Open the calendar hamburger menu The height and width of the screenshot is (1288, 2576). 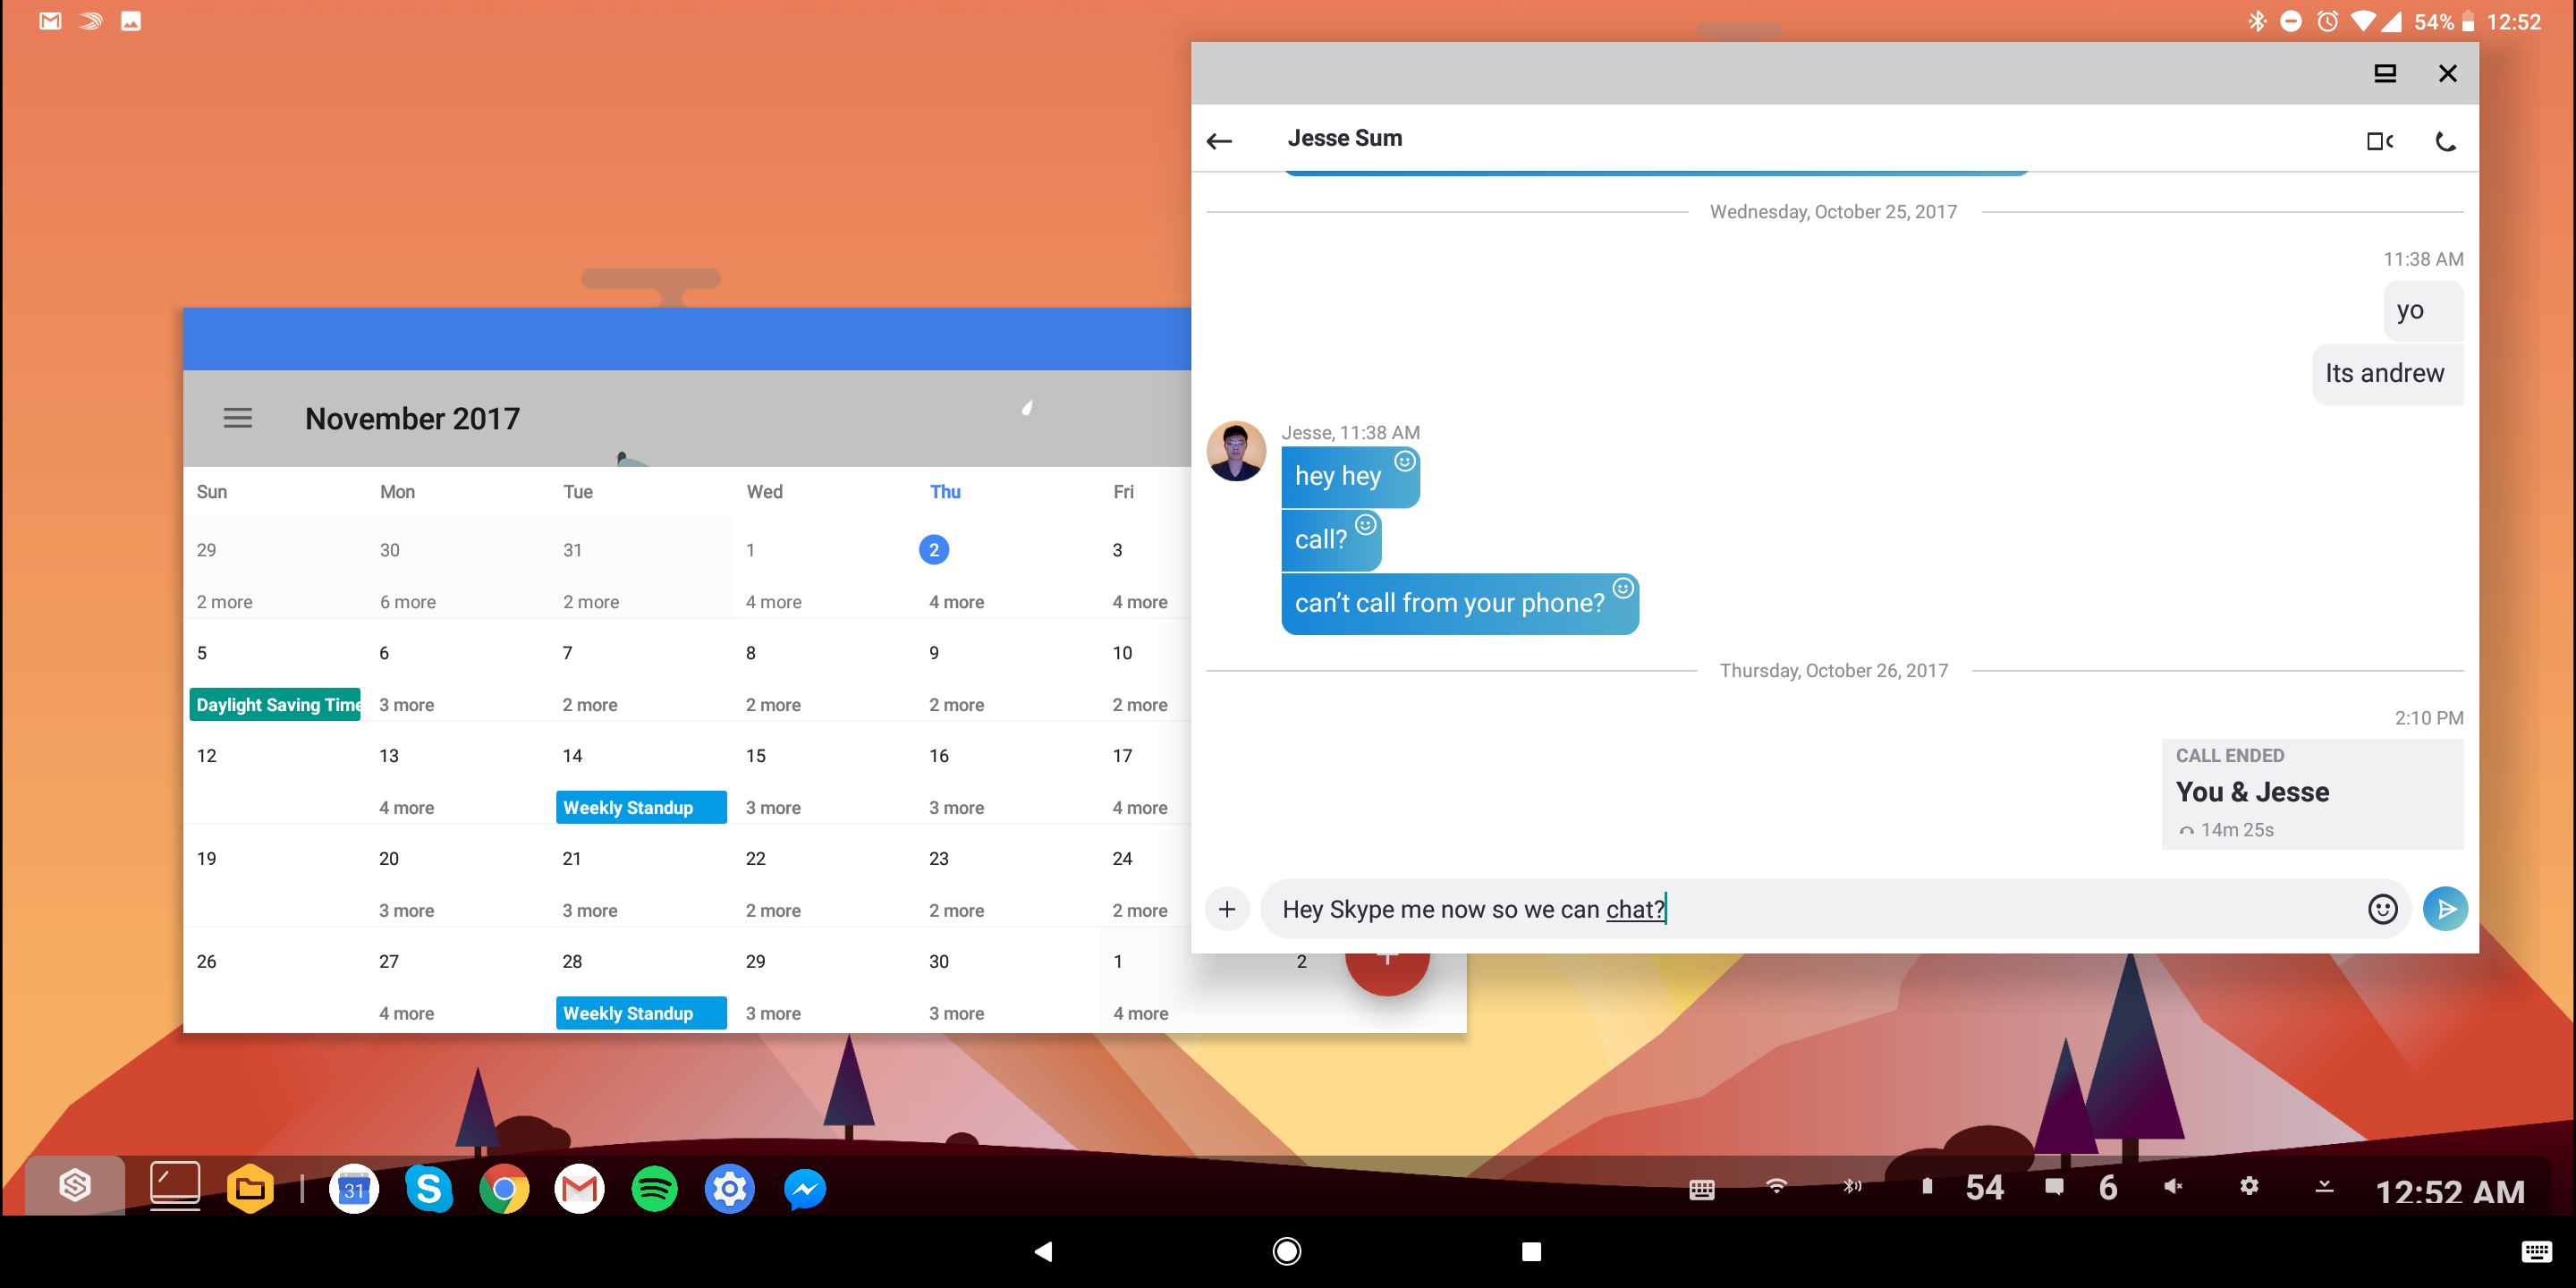(237, 418)
